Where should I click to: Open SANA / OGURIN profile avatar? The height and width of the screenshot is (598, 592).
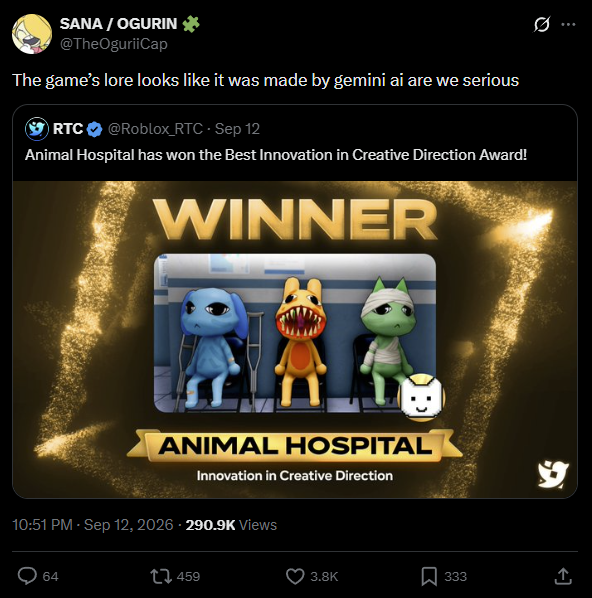coord(32,34)
